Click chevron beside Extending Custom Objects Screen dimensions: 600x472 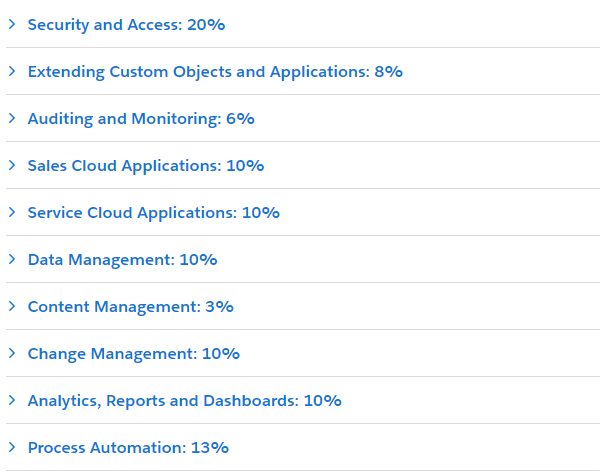pyautogui.click(x=12, y=71)
